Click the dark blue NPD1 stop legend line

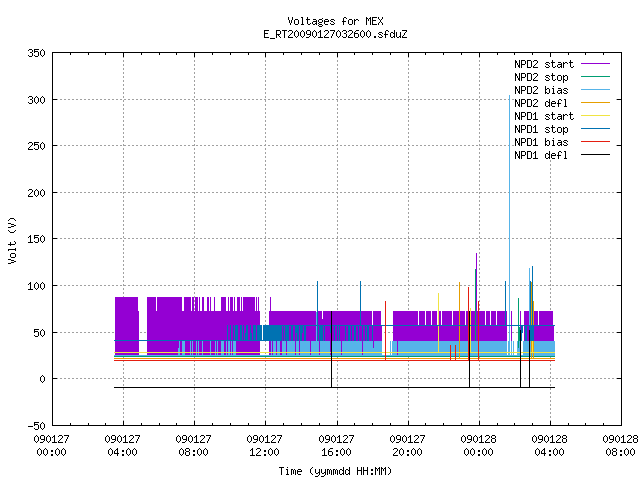(595, 129)
